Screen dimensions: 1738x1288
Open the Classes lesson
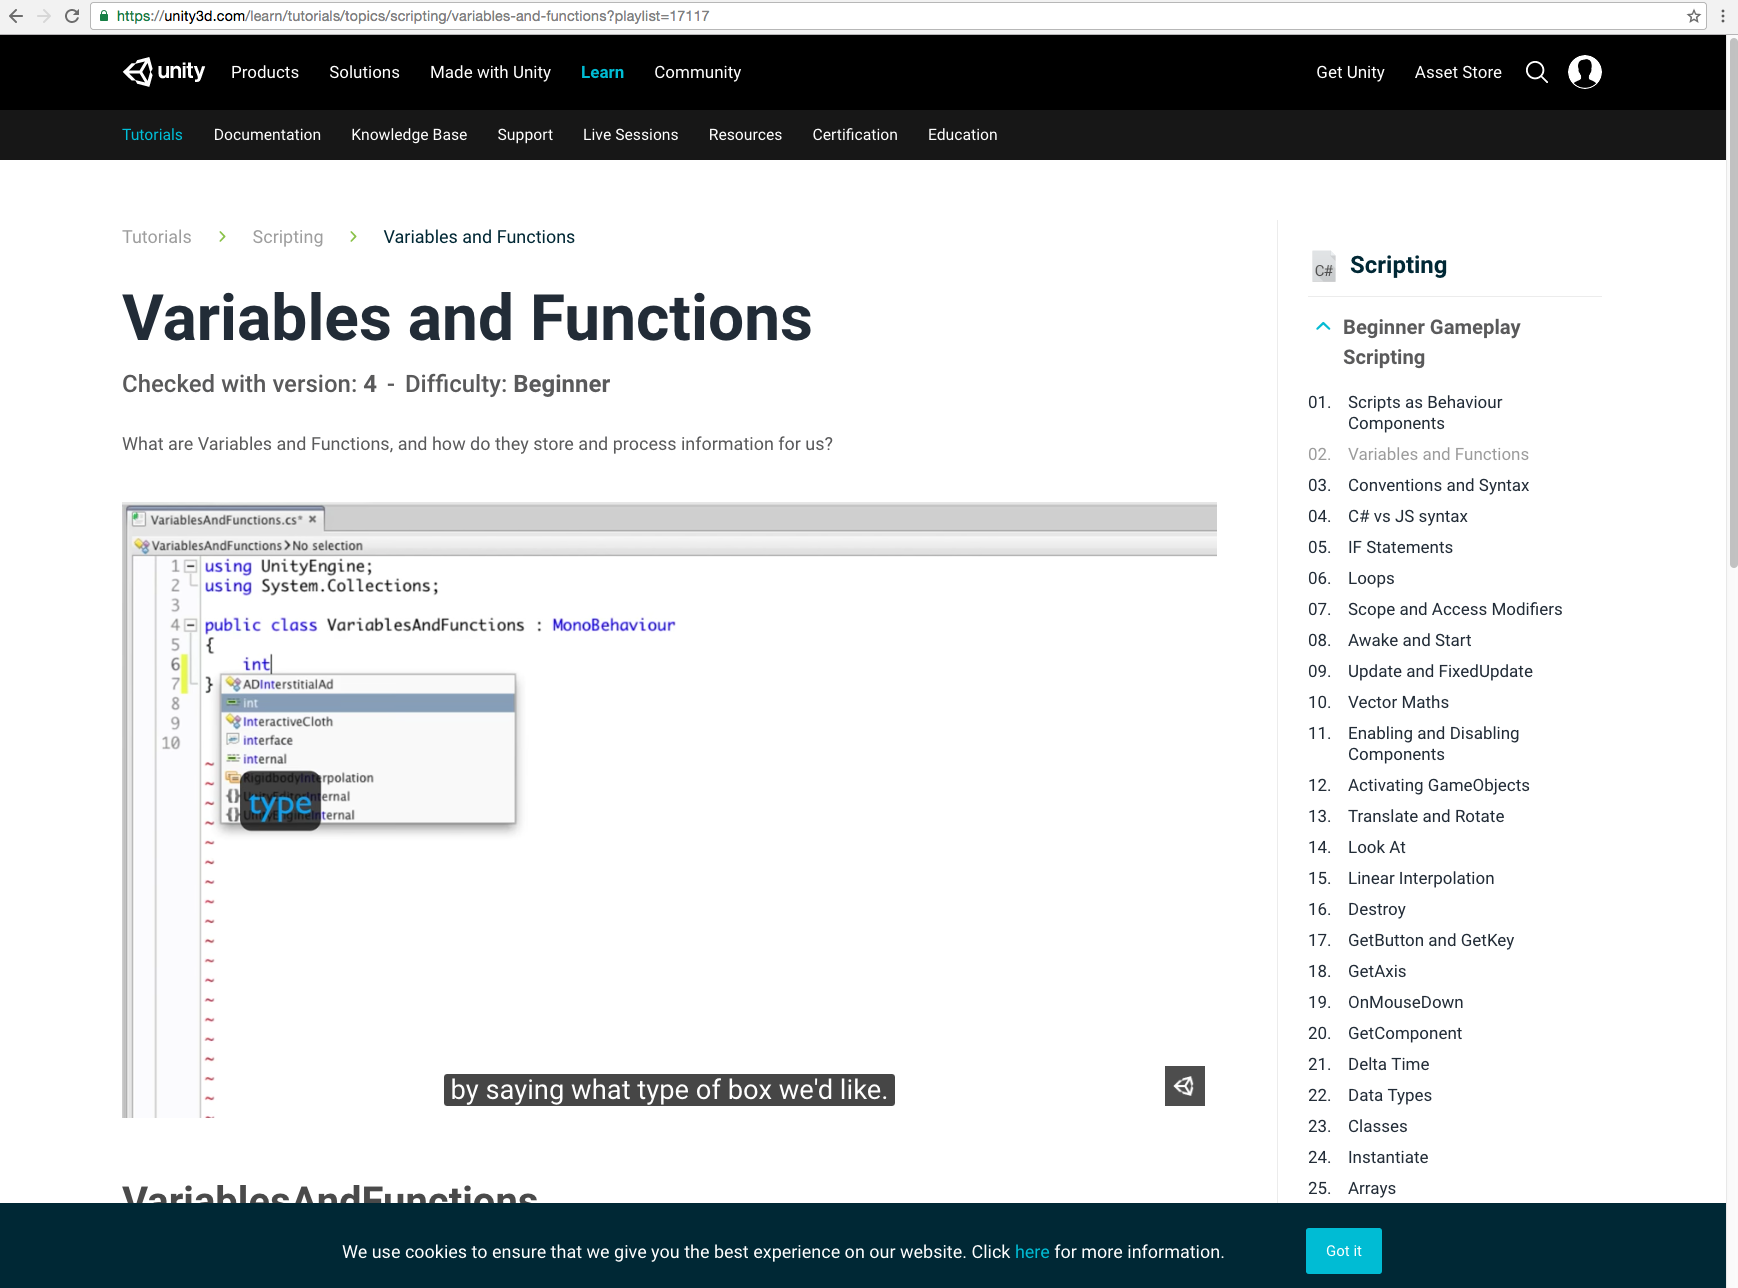[1377, 1126]
